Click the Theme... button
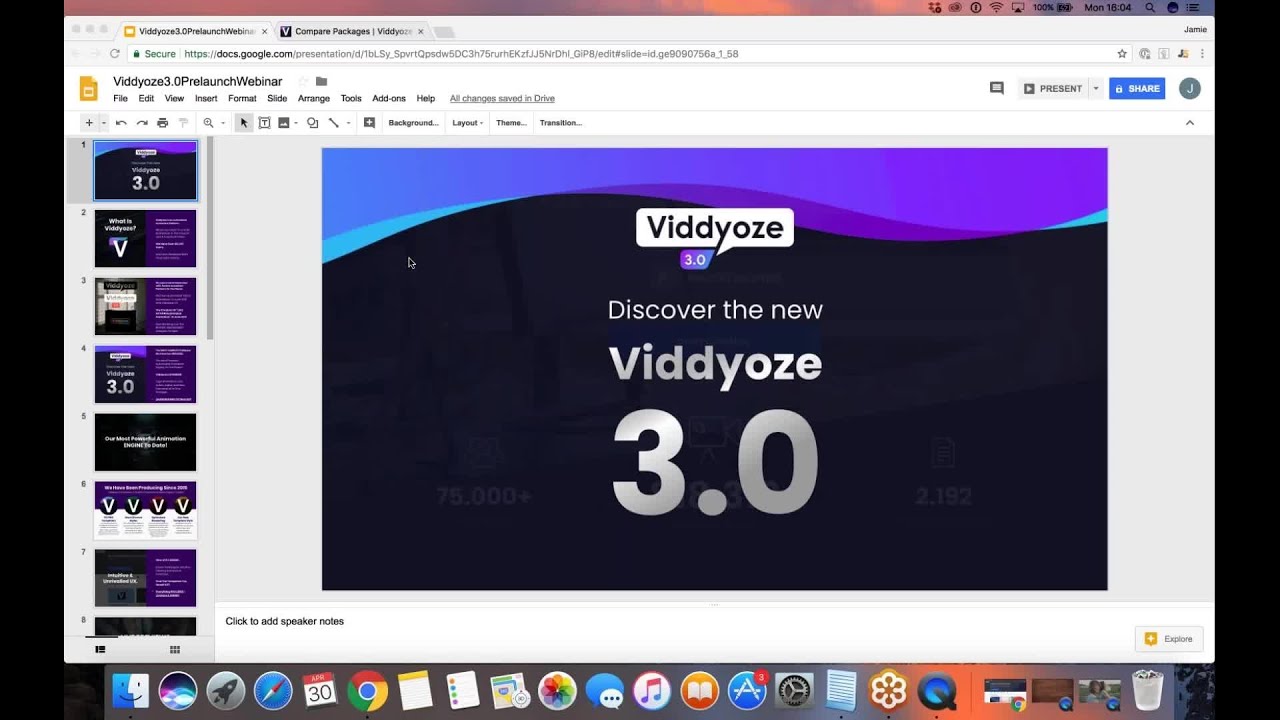The height and width of the screenshot is (720, 1280). (x=511, y=123)
